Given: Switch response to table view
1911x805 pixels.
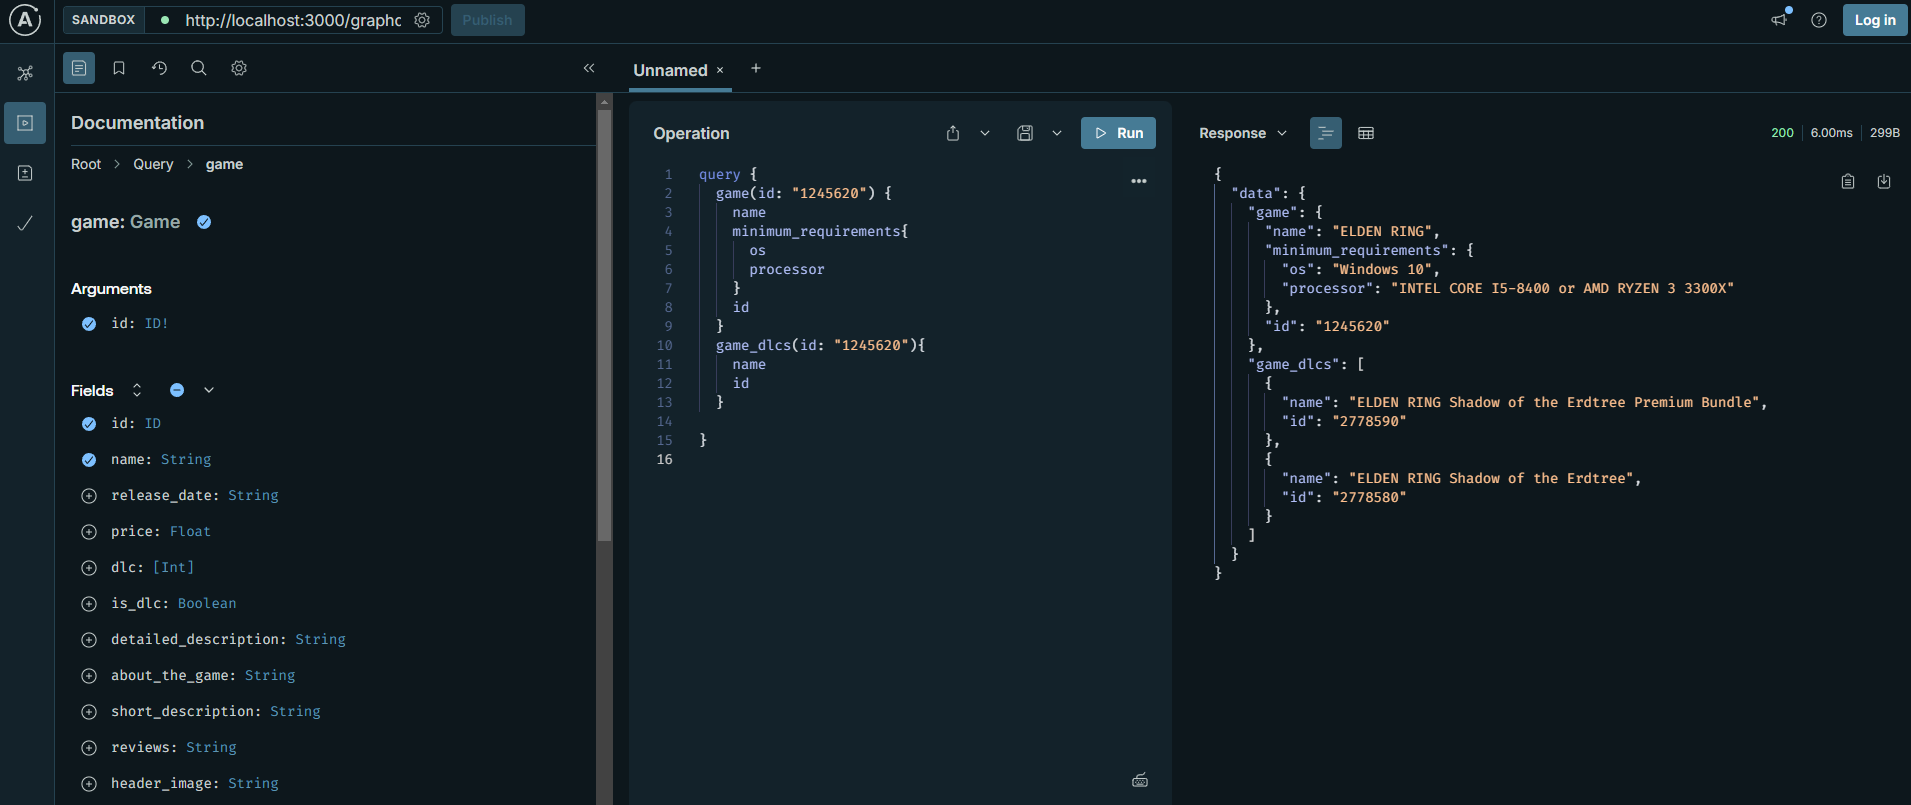Looking at the screenshot, I should [1366, 133].
